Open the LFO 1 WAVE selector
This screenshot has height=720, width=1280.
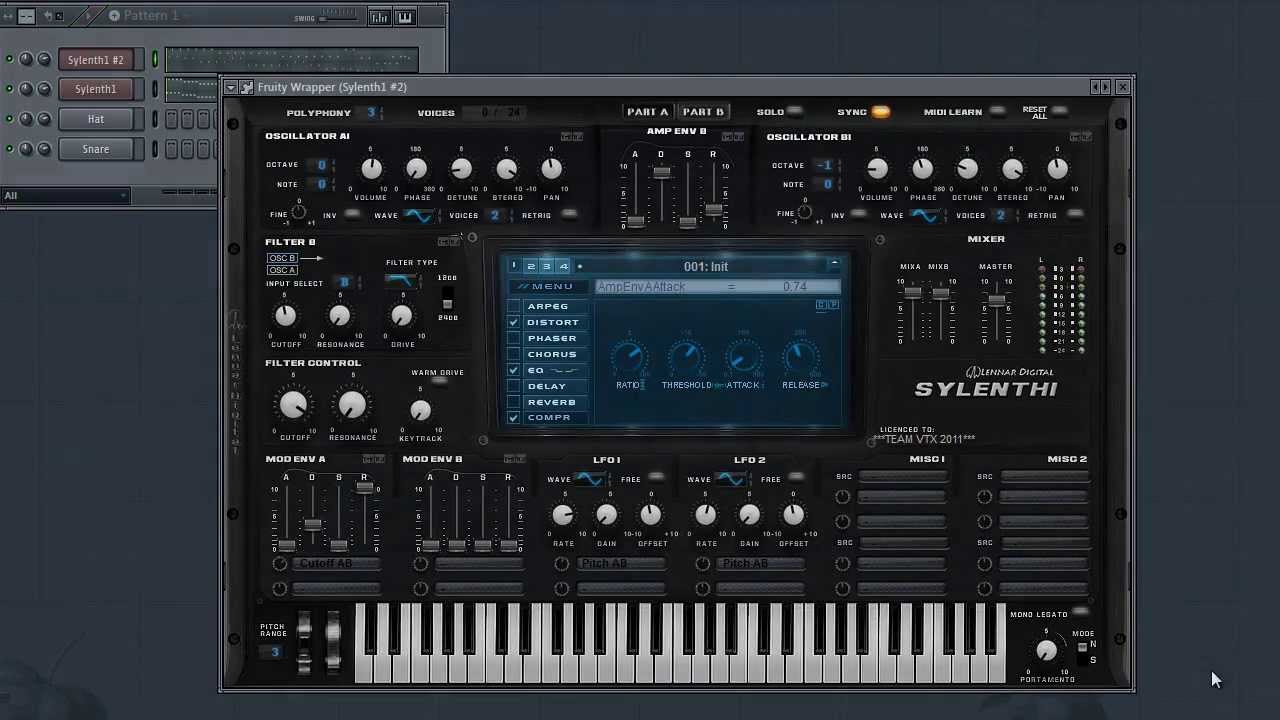(x=589, y=480)
